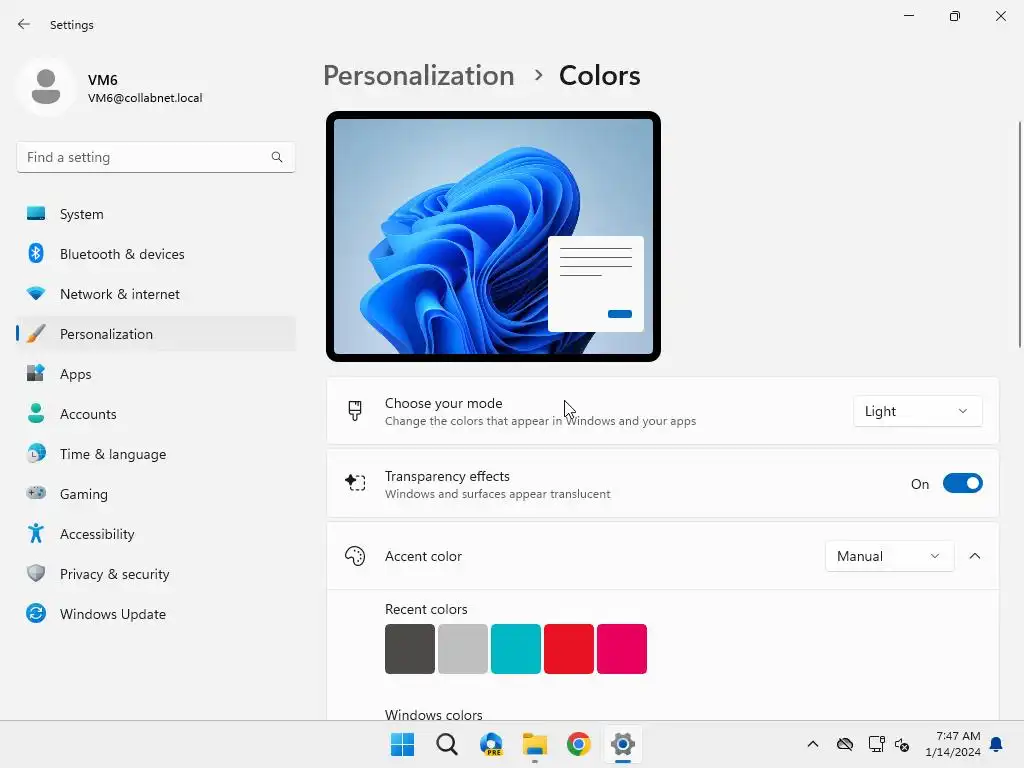Open Accessibility settings page
This screenshot has height=768, width=1024.
(x=156, y=534)
